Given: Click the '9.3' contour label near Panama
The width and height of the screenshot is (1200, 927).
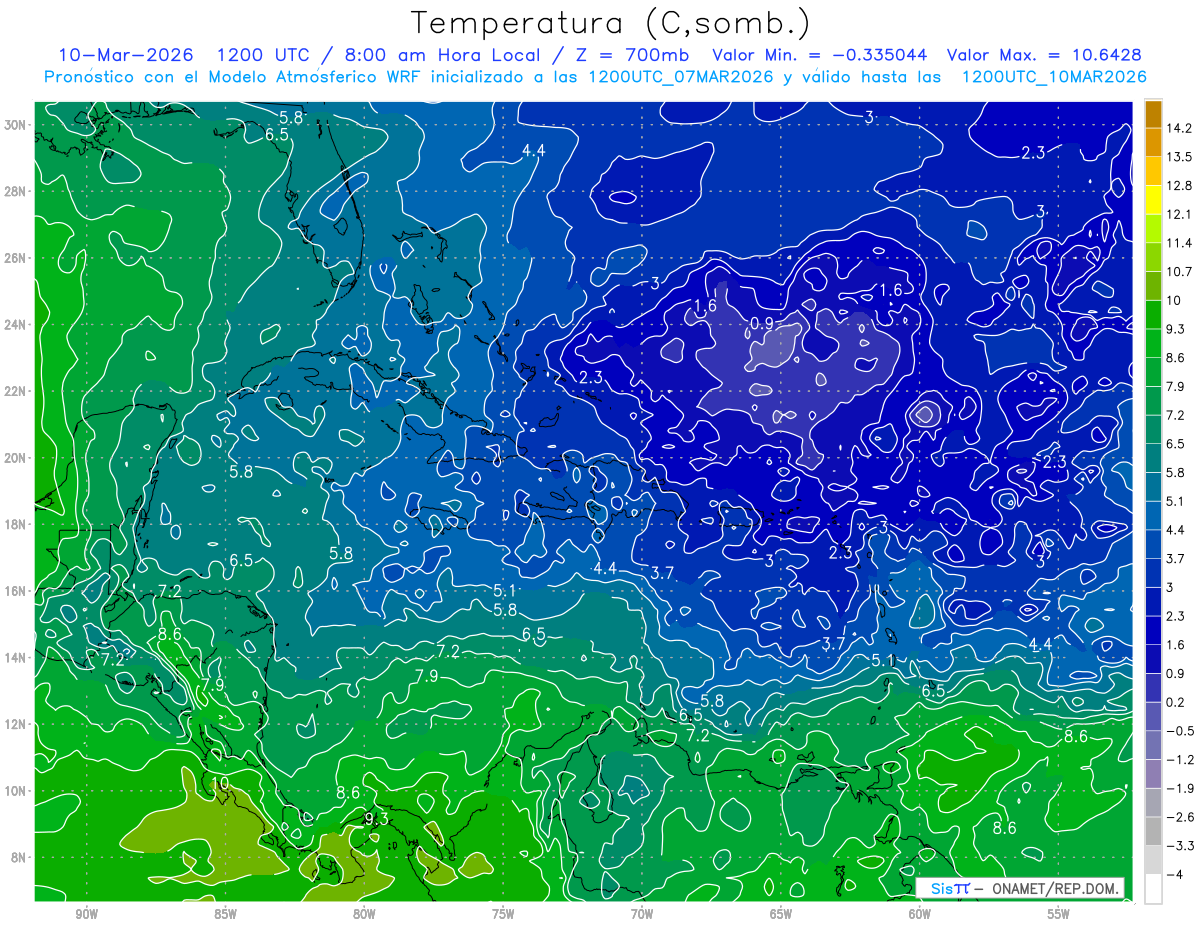Looking at the screenshot, I should coord(376,819).
